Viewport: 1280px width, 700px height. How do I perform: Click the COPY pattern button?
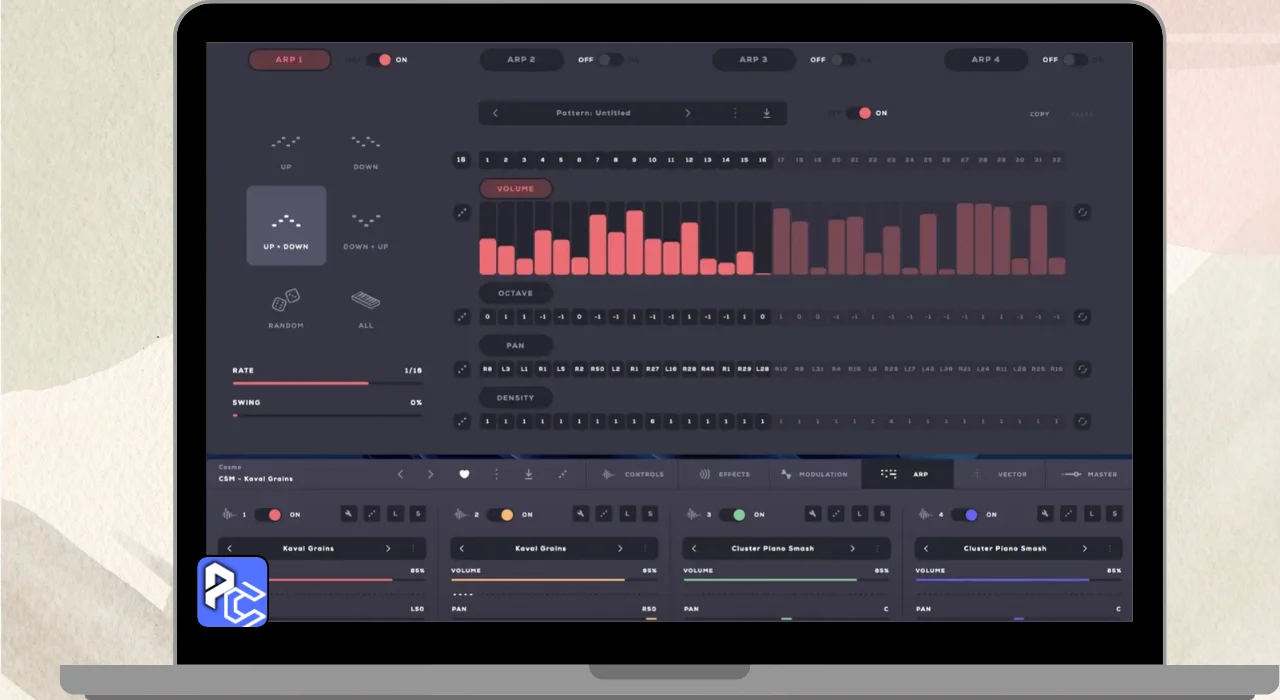tap(1040, 114)
